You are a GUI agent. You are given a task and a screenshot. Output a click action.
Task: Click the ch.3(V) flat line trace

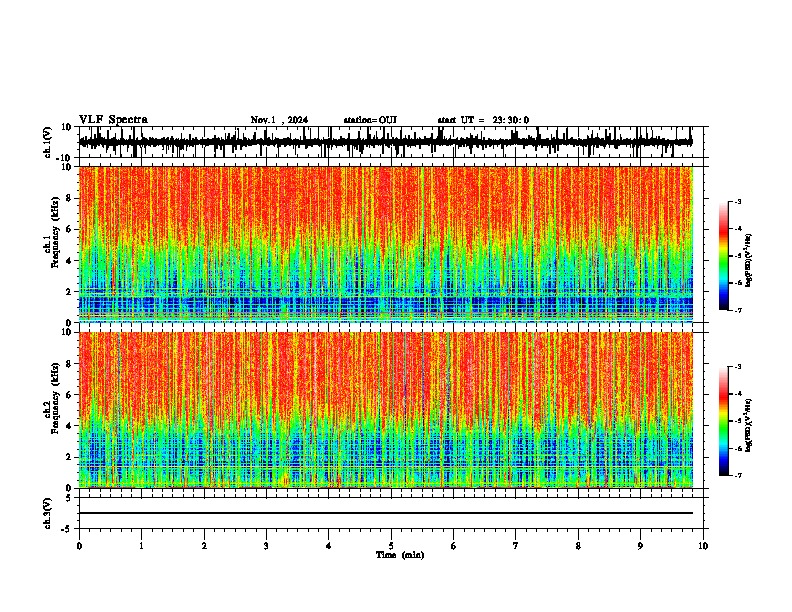pos(386,513)
